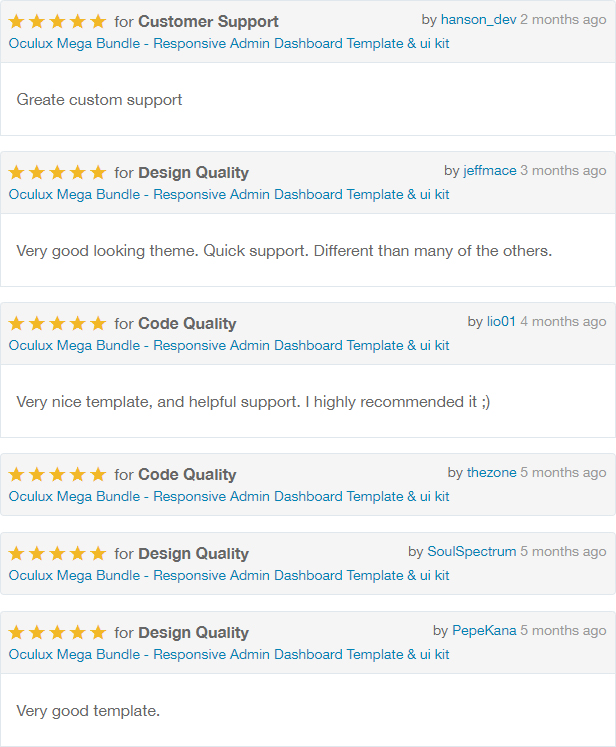Open jeffmace's user profile

pos(490,171)
